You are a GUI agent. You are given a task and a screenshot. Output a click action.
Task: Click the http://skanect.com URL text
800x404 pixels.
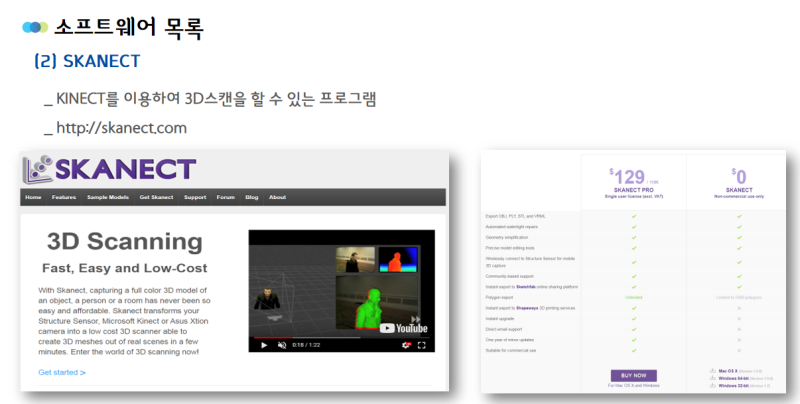pyautogui.click(x=121, y=128)
